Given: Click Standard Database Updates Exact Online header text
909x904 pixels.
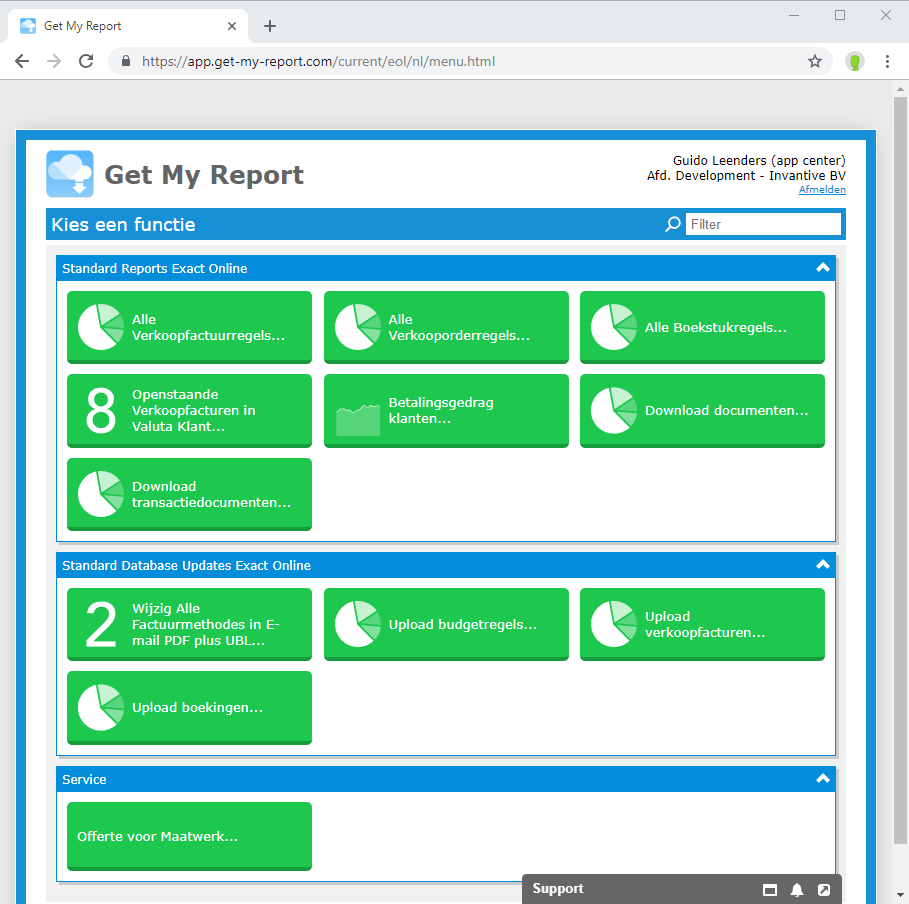Looking at the screenshot, I should (x=186, y=565).
